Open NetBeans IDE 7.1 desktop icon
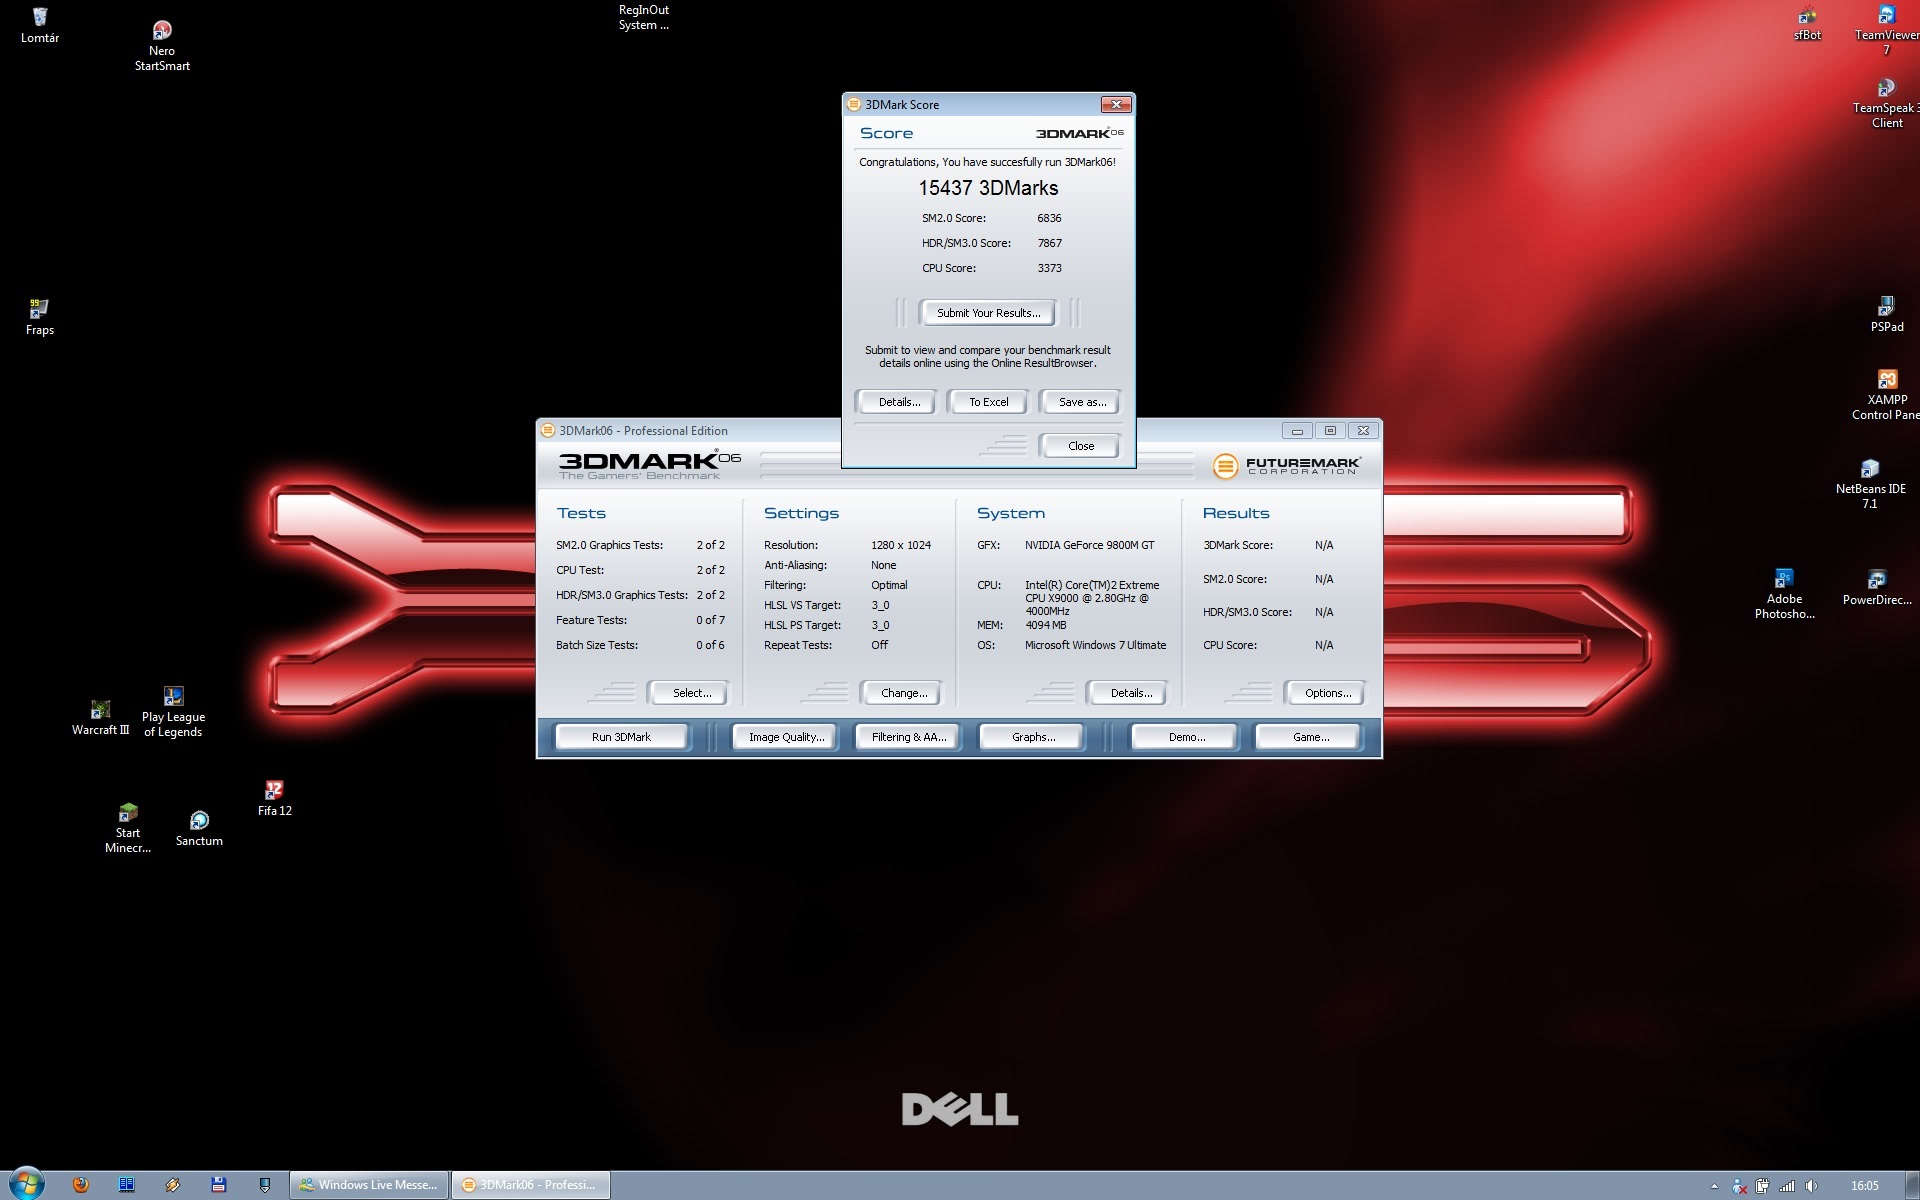The image size is (1920, 1200). [1870, 484]
